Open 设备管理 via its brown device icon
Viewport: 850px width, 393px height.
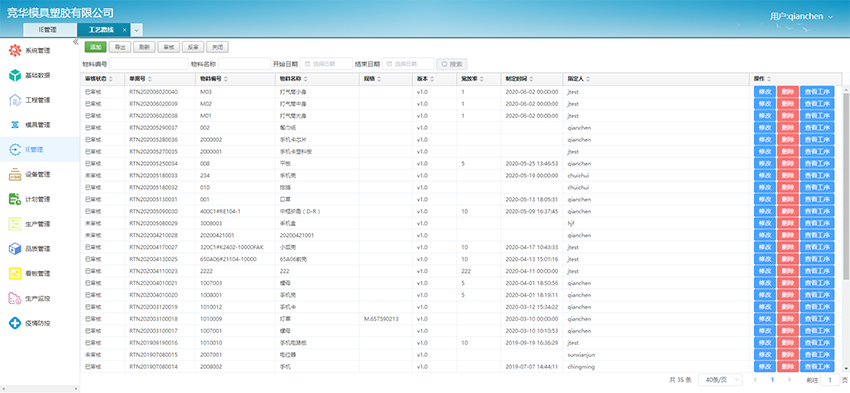coord(15,175)
